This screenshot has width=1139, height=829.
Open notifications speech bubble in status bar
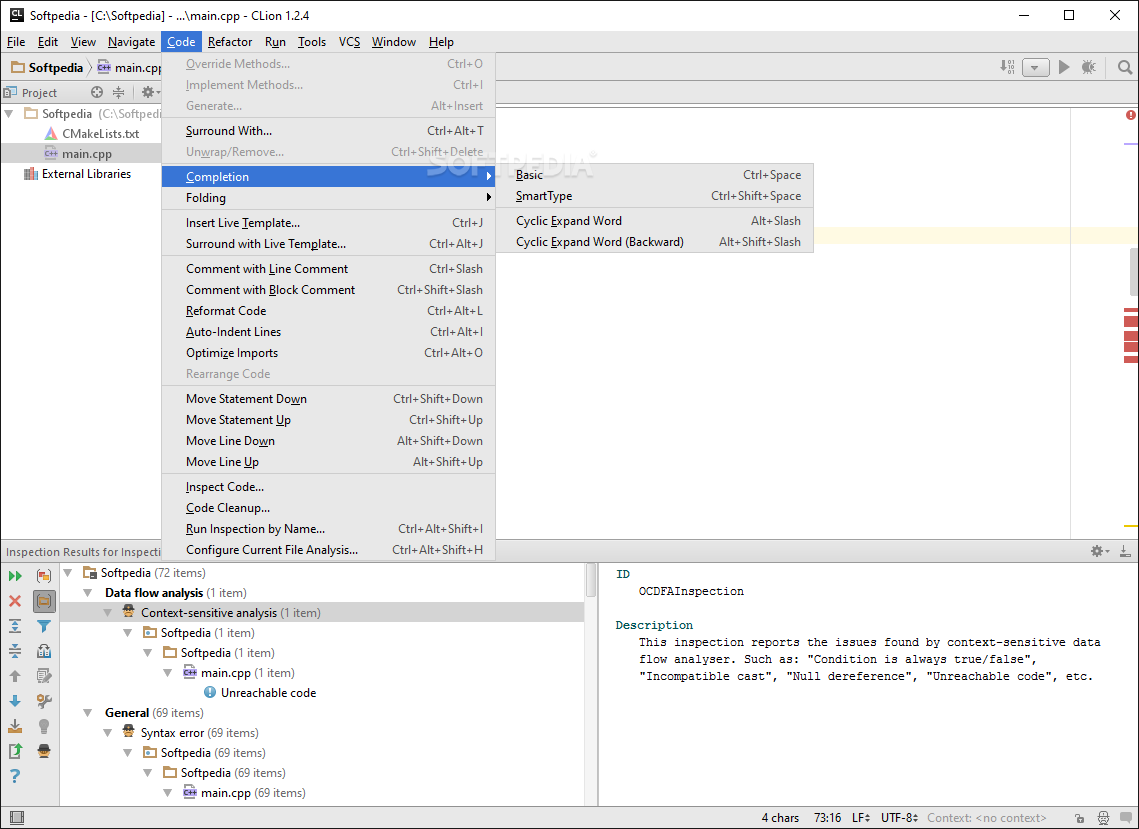pyautogui.click(x=1126, y=818)
